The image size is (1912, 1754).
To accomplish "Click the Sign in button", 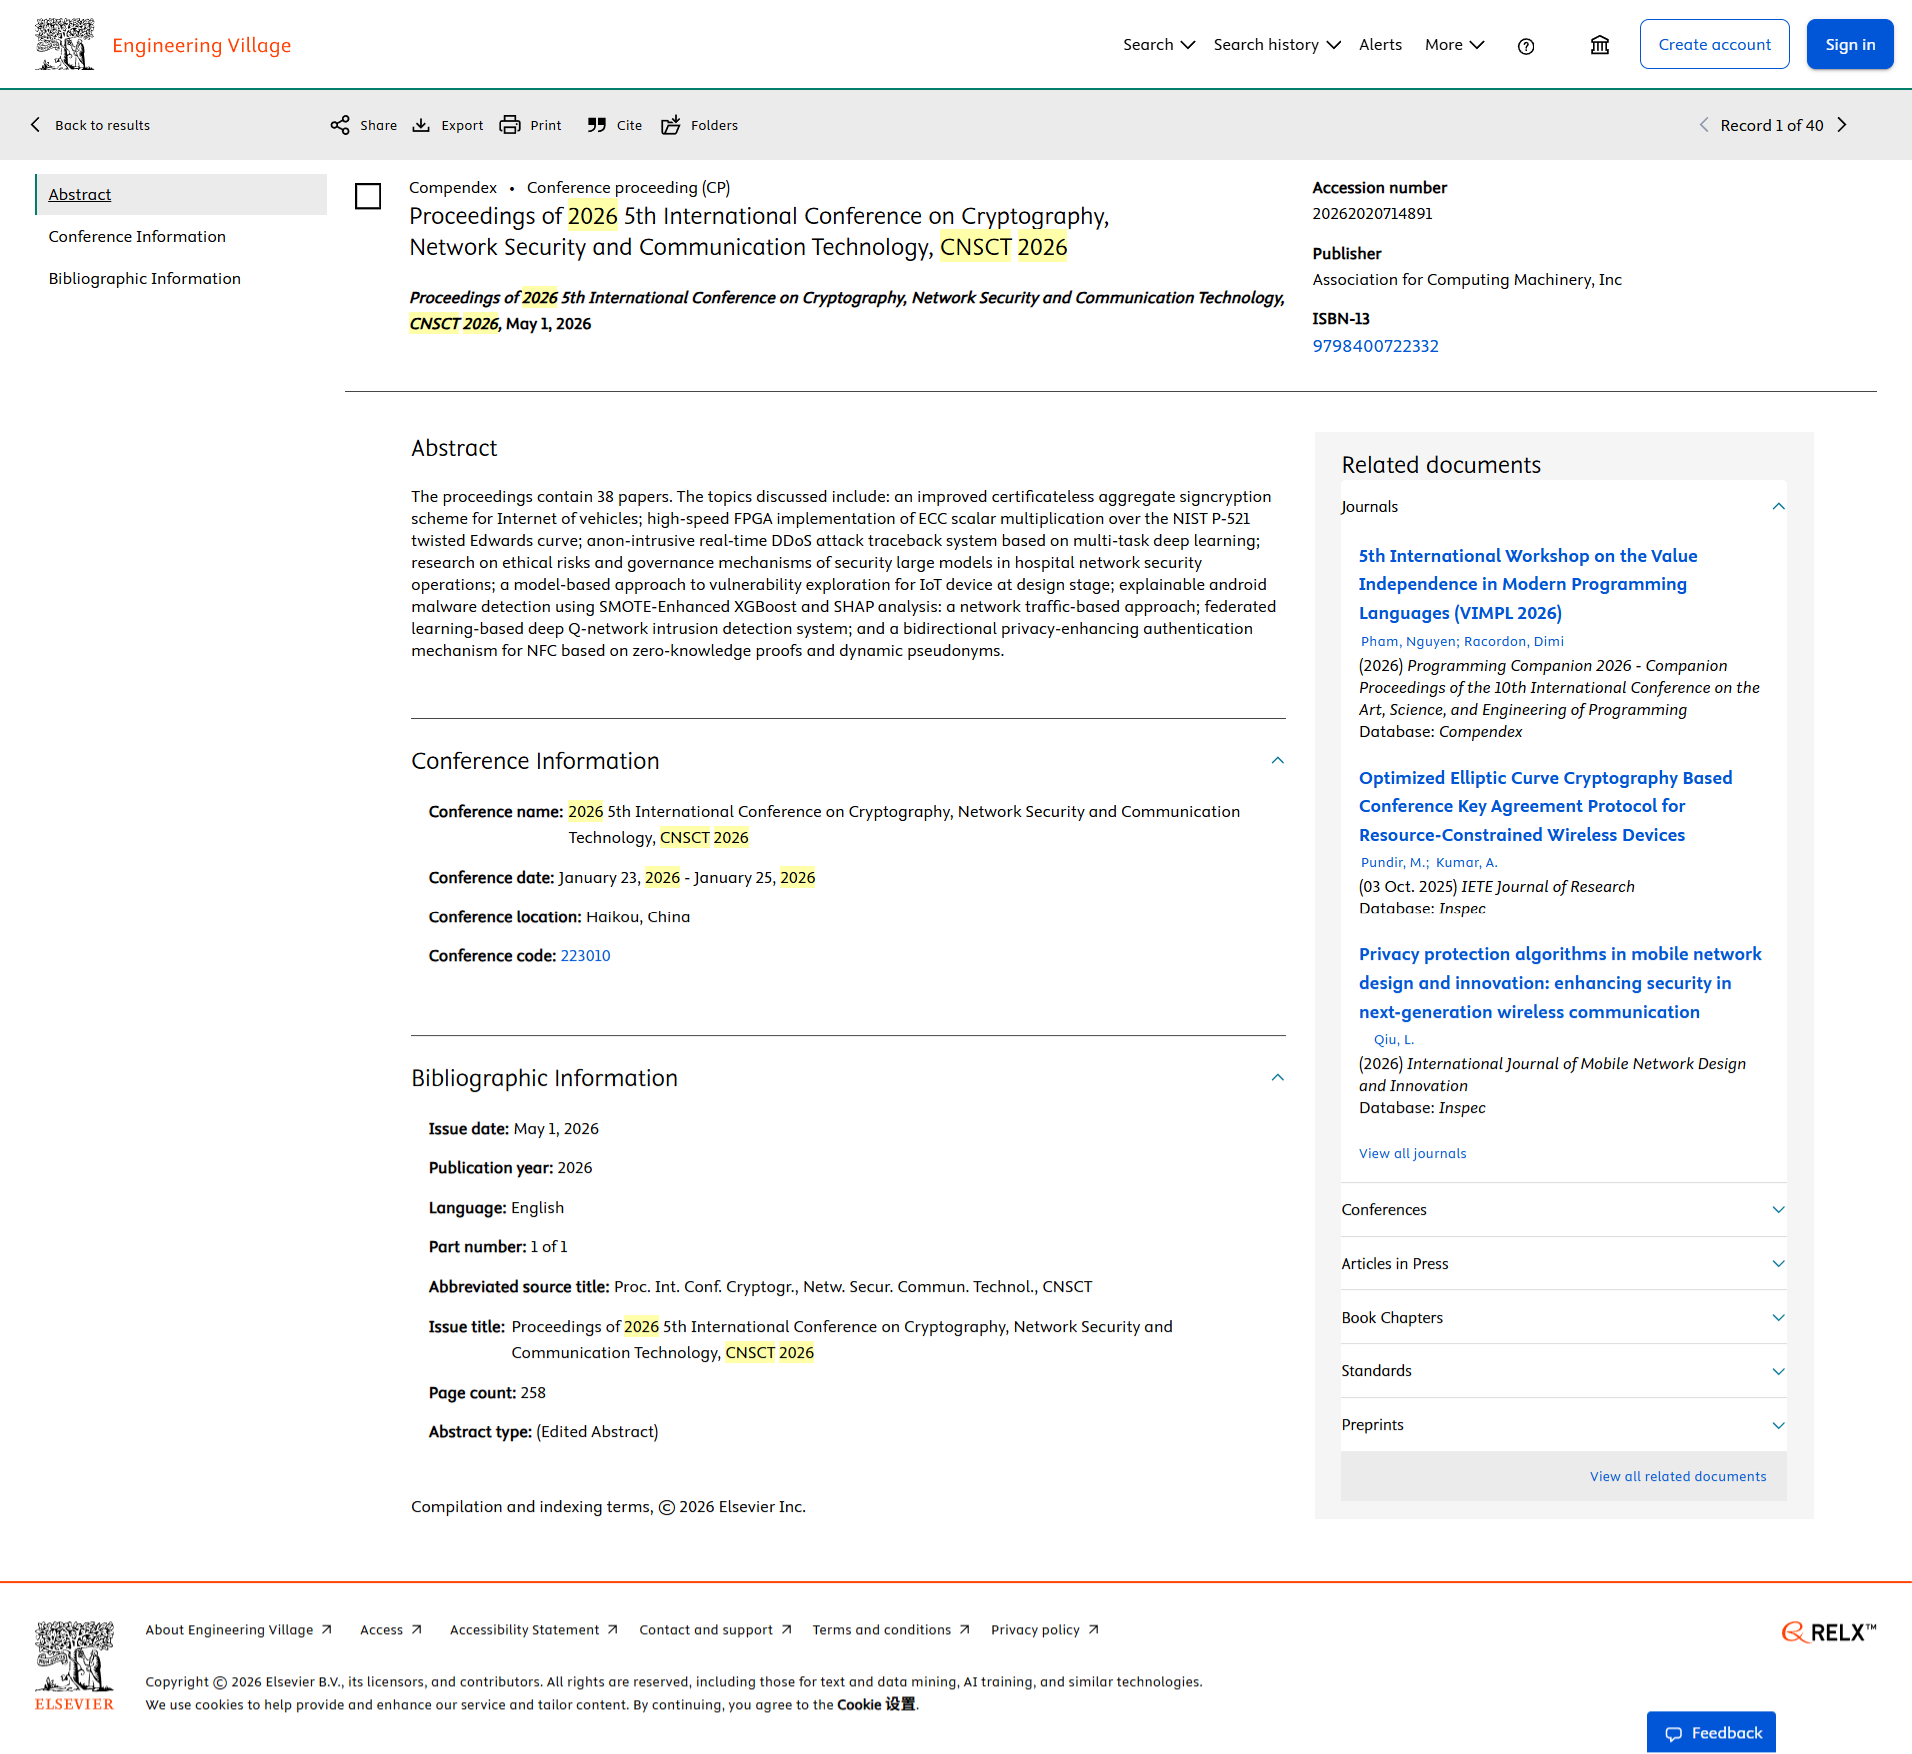I will click(1850, 44).
